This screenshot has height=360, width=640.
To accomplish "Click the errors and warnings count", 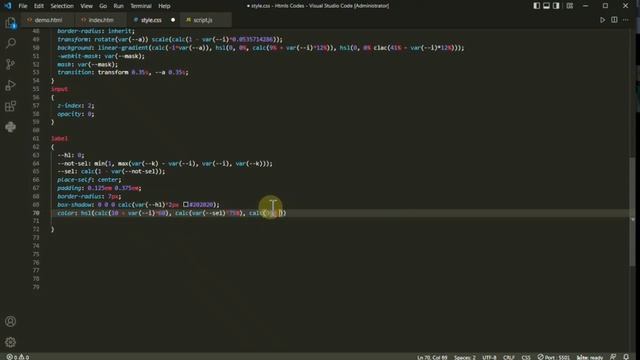I will click(x=18, y=357).
